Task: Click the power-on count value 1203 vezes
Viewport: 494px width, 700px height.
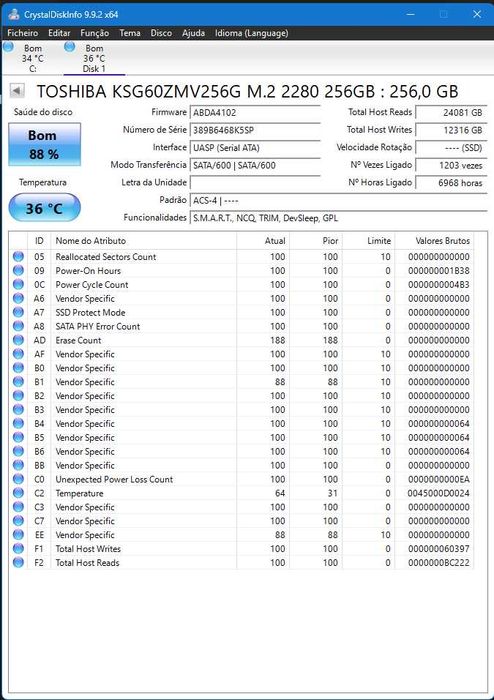Action: (x=451, y=165)
